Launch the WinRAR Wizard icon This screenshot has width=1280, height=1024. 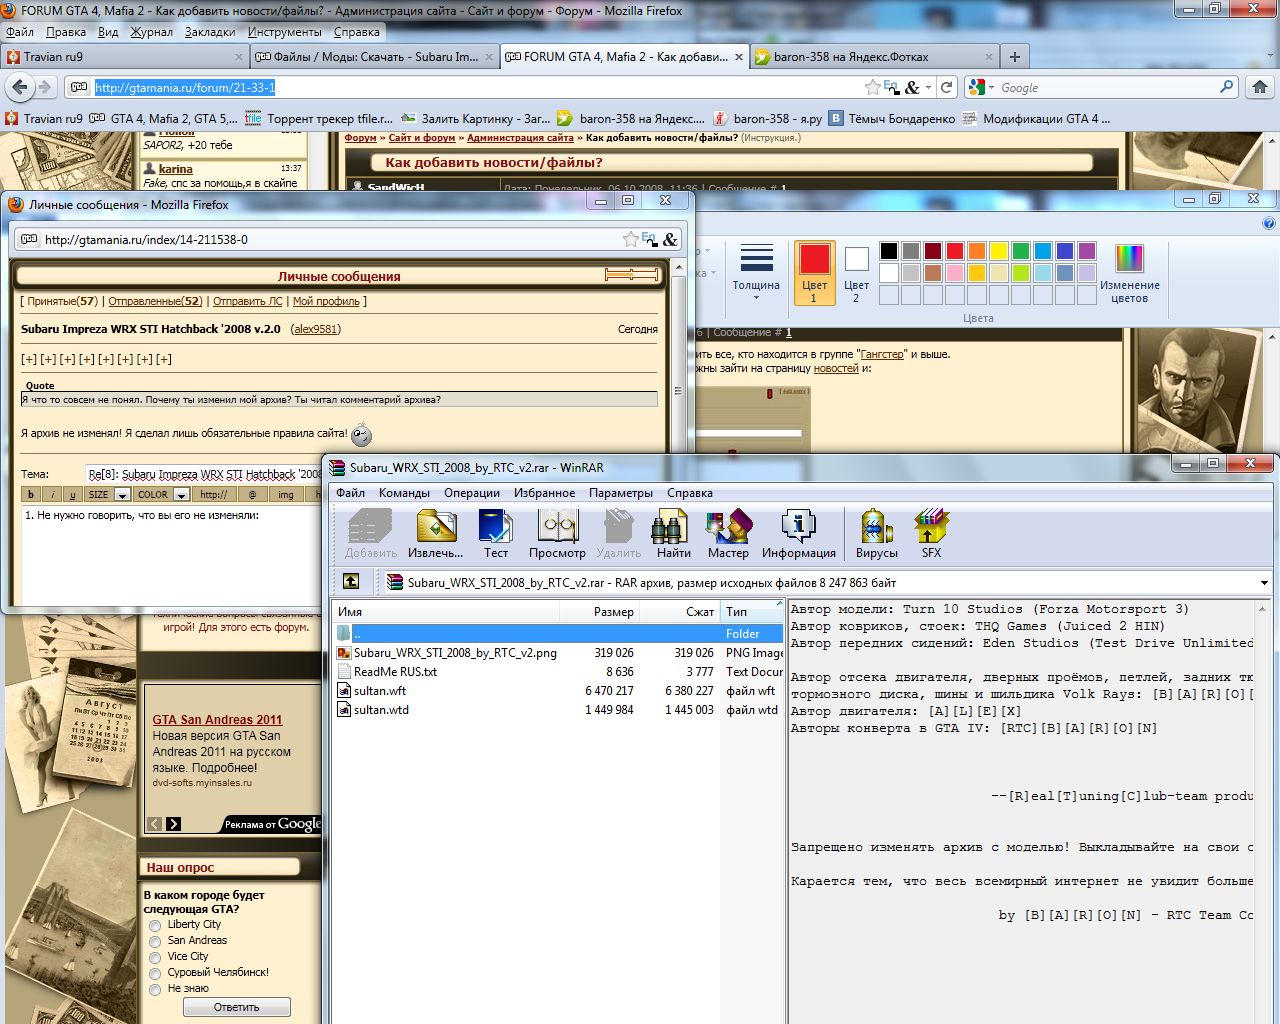click(728, 533)
